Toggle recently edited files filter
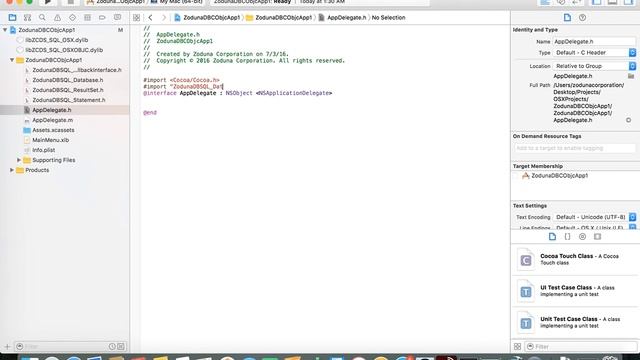The image size is (640, 360). click(112, 347)
